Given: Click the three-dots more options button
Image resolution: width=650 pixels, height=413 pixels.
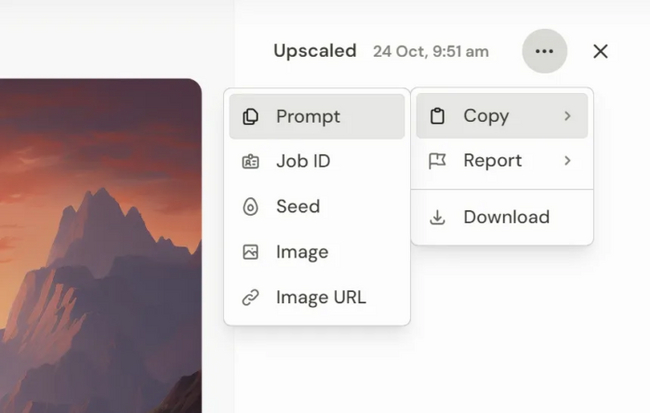Looking at the screenshot, I should coord(544,51).
